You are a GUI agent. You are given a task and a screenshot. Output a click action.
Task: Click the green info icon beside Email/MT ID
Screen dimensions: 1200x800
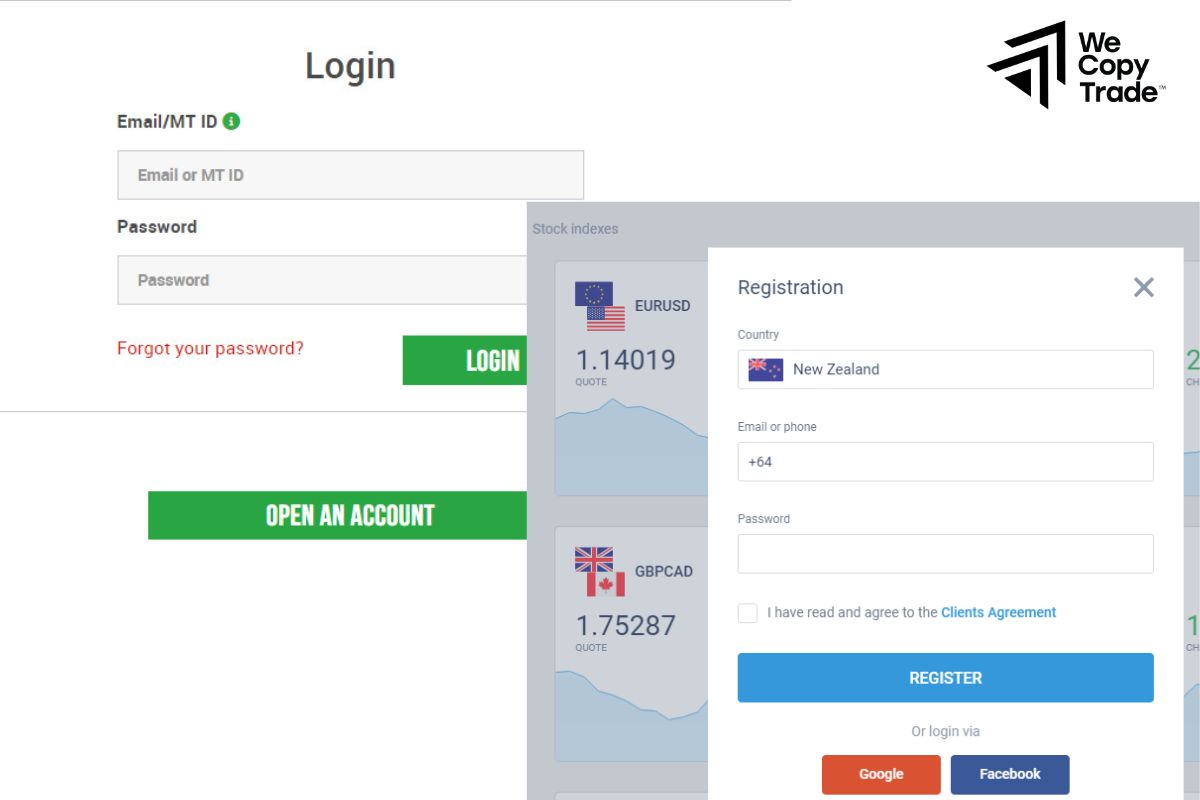point(231,121)
